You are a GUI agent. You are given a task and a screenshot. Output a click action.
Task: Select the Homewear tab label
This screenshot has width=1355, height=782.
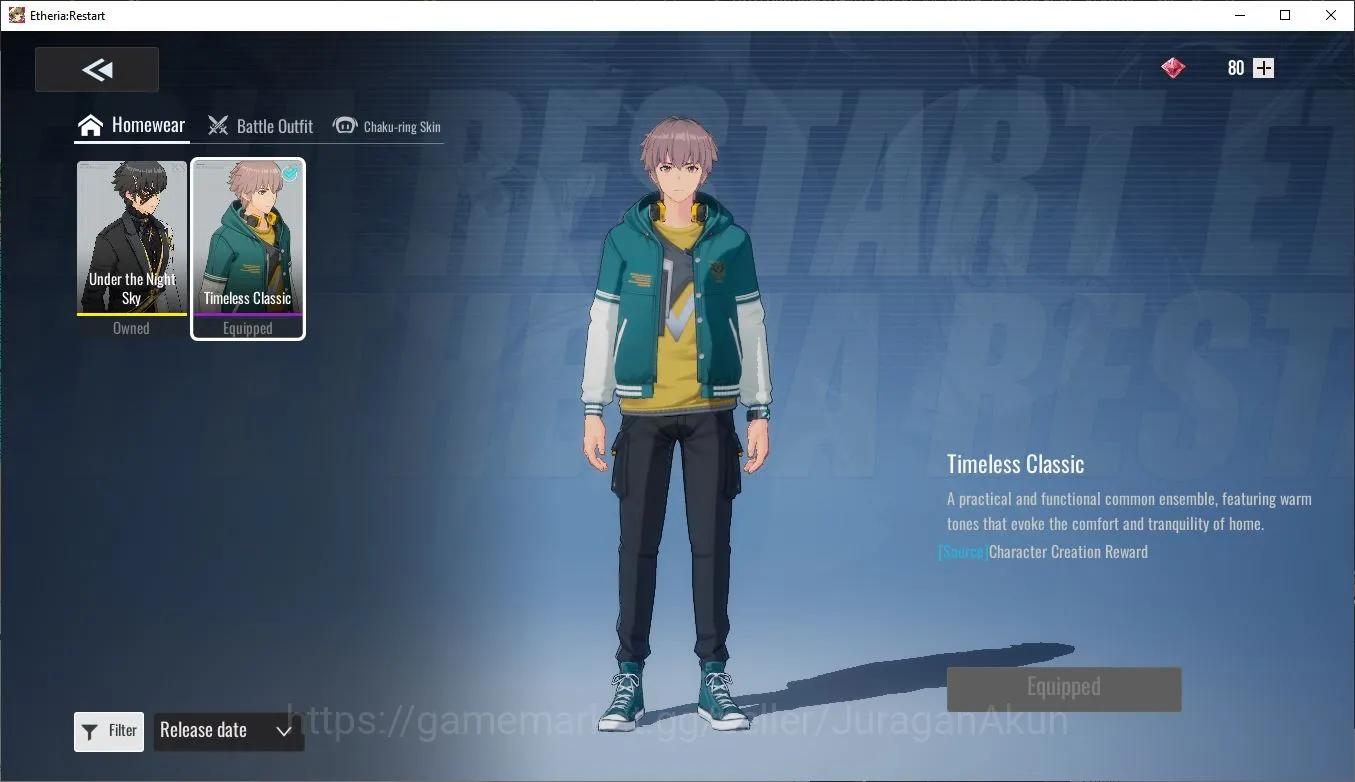148,125
